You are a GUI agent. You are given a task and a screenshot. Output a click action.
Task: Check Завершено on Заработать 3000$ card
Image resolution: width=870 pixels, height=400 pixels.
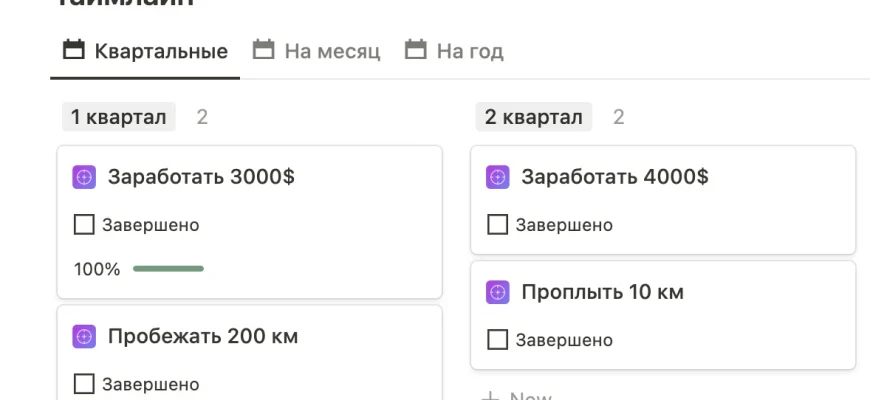[84, 225]
